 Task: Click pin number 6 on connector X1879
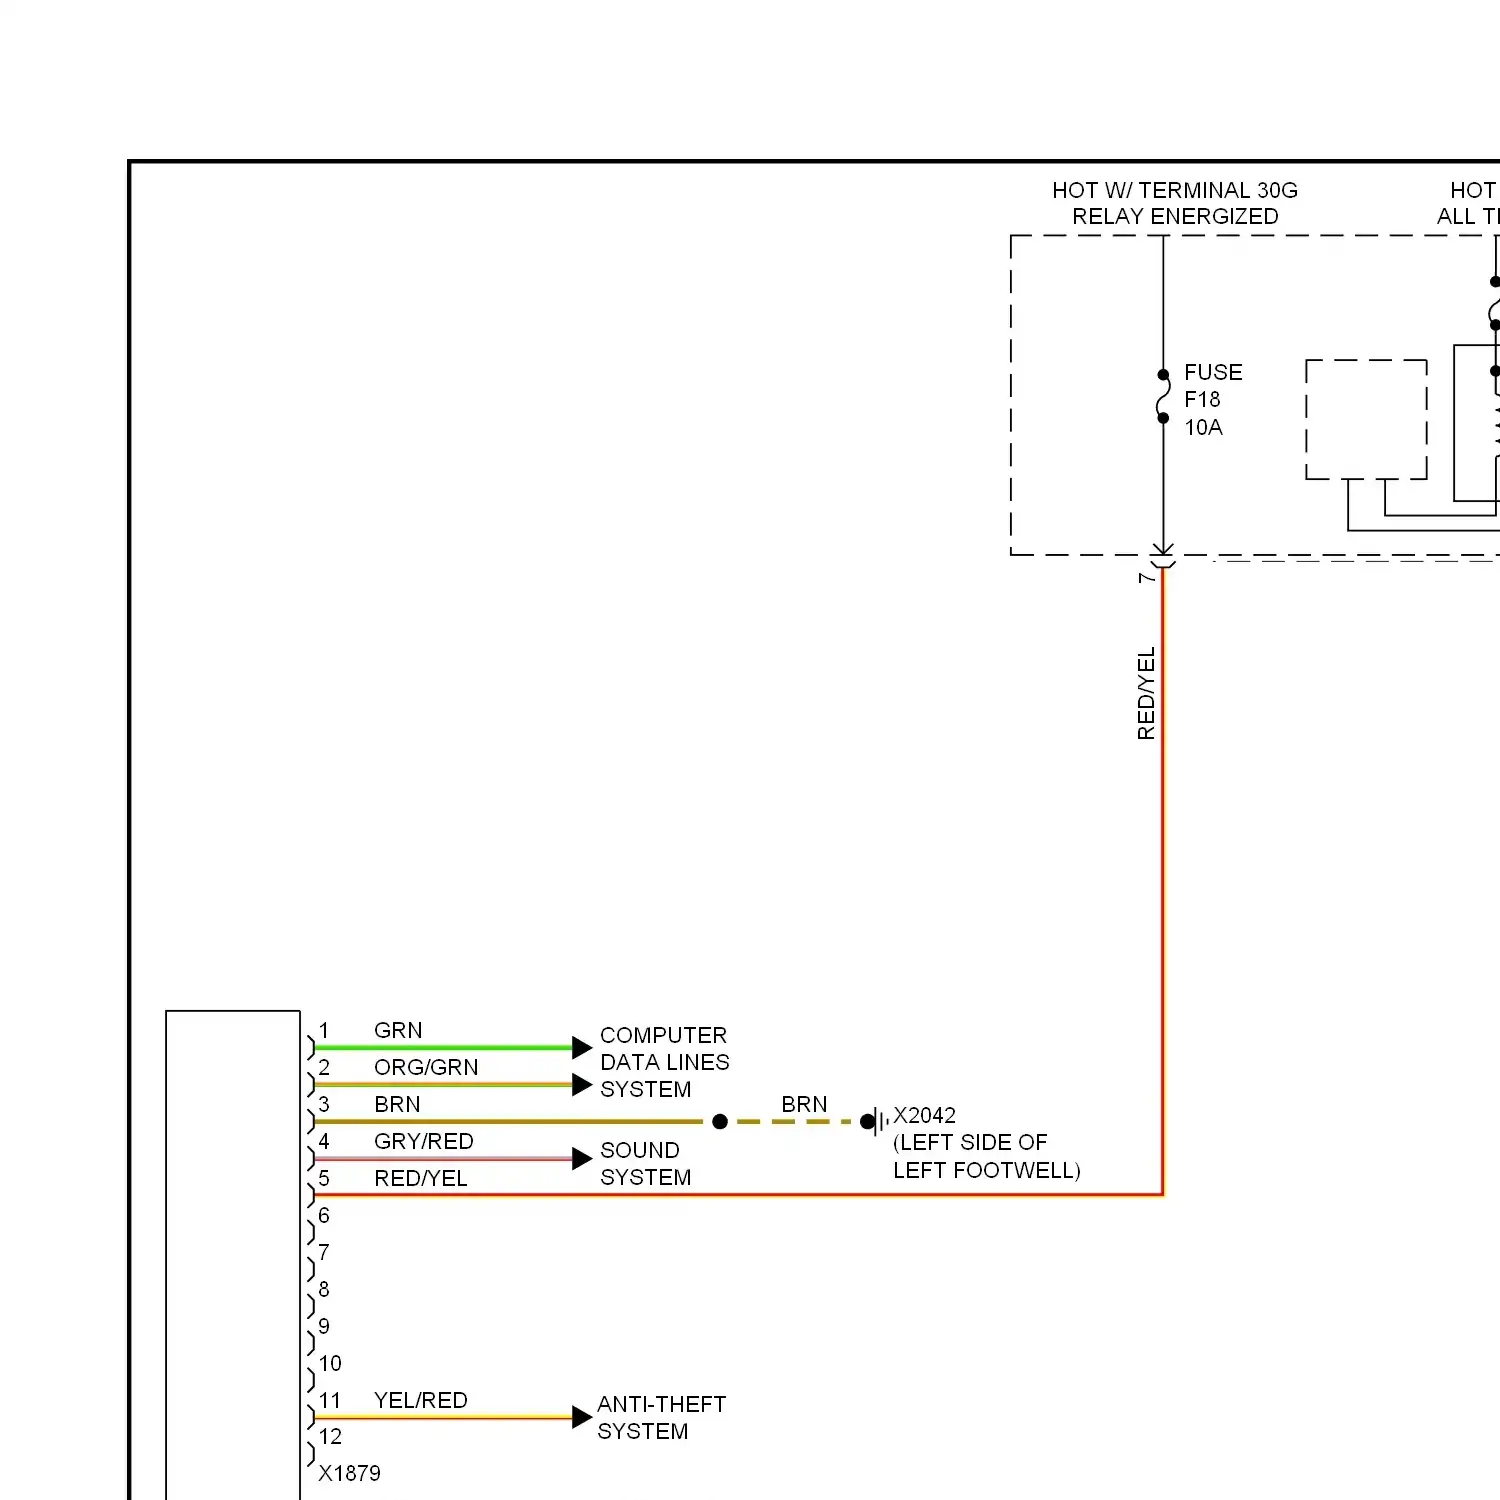coord(324,1215)
